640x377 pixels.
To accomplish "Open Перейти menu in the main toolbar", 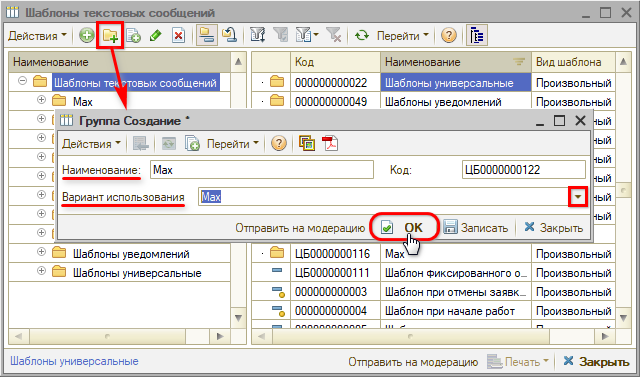I will point(402,36).
